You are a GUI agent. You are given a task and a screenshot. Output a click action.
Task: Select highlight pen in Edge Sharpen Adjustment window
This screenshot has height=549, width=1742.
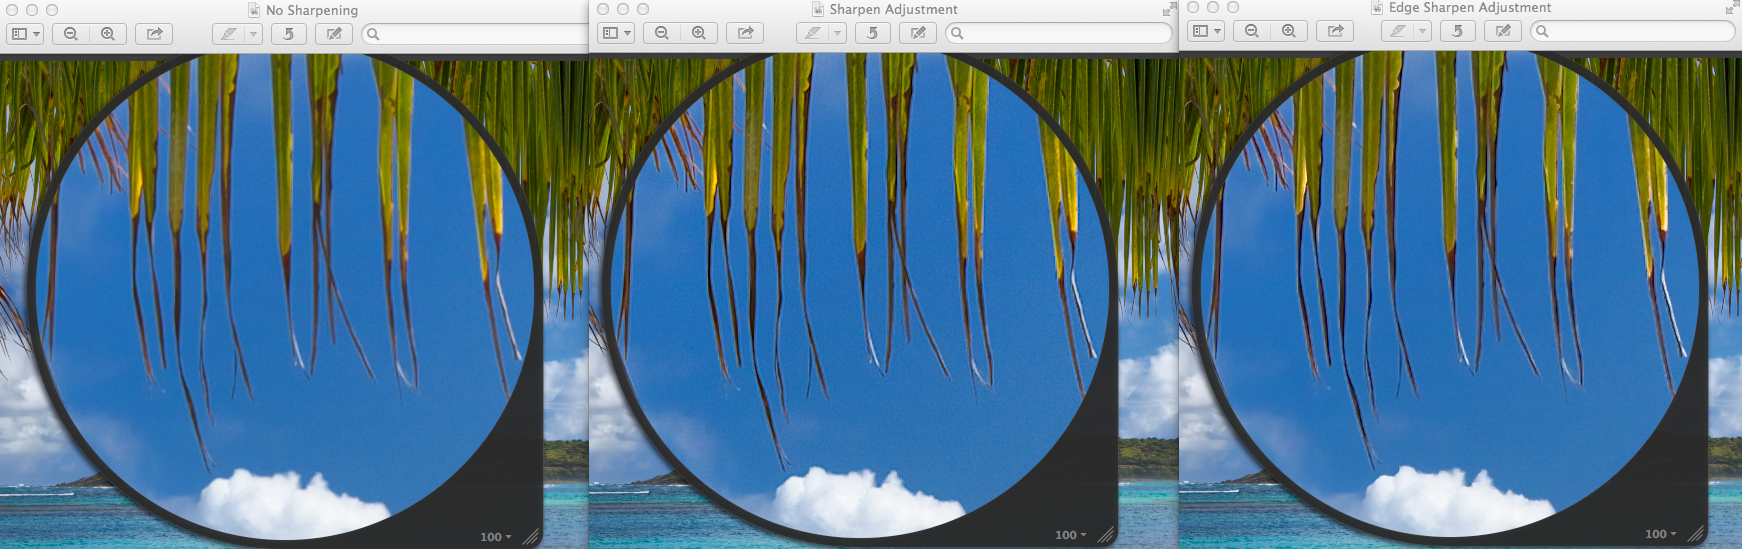1398,31
